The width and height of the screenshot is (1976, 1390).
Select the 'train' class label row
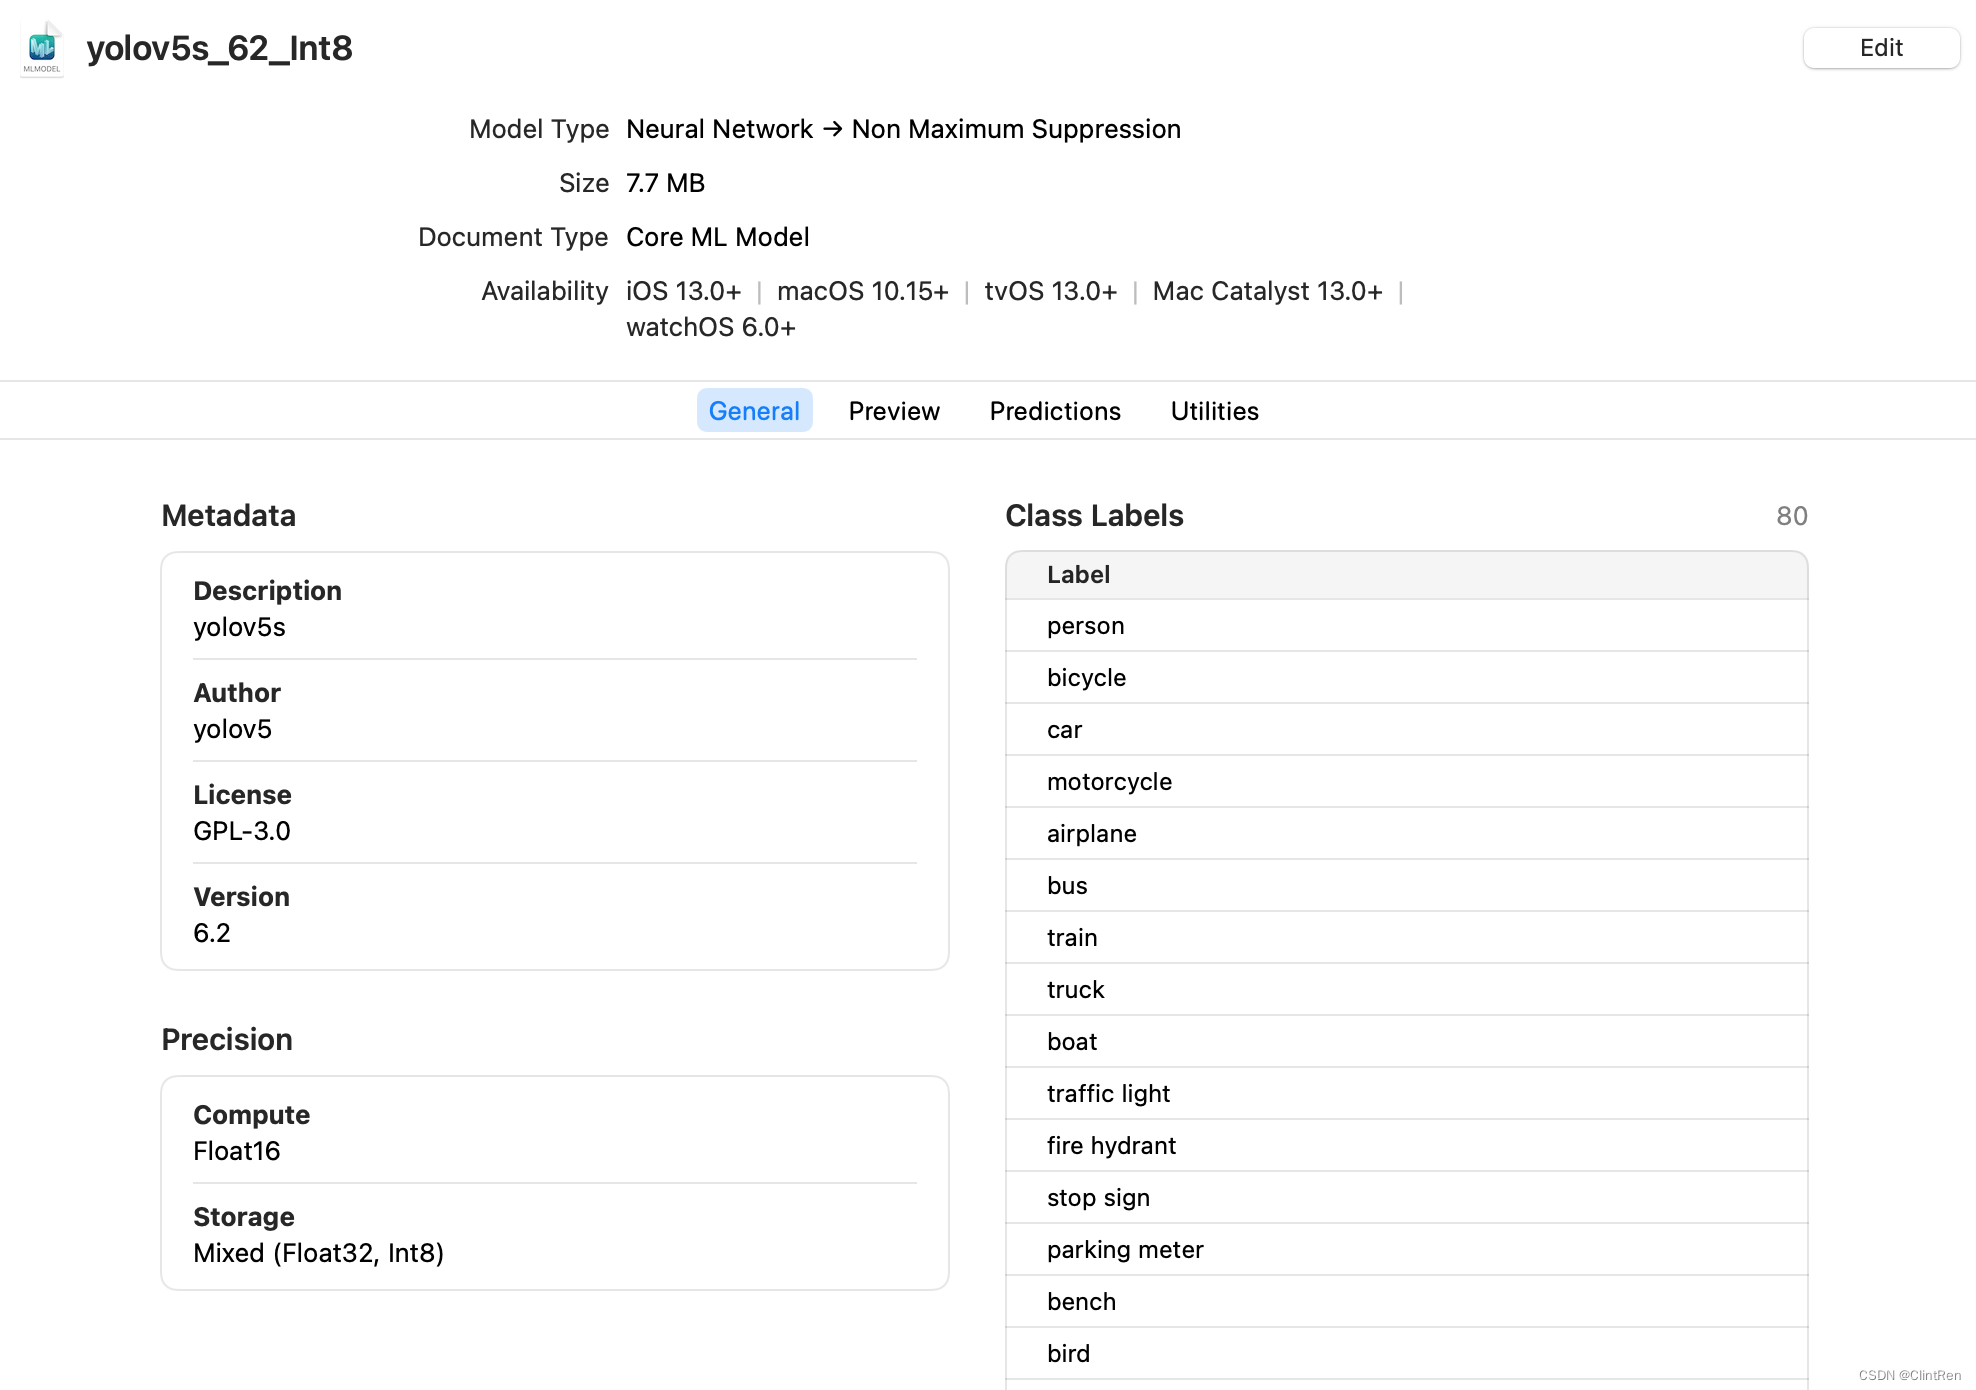(x=1406, y=938)
